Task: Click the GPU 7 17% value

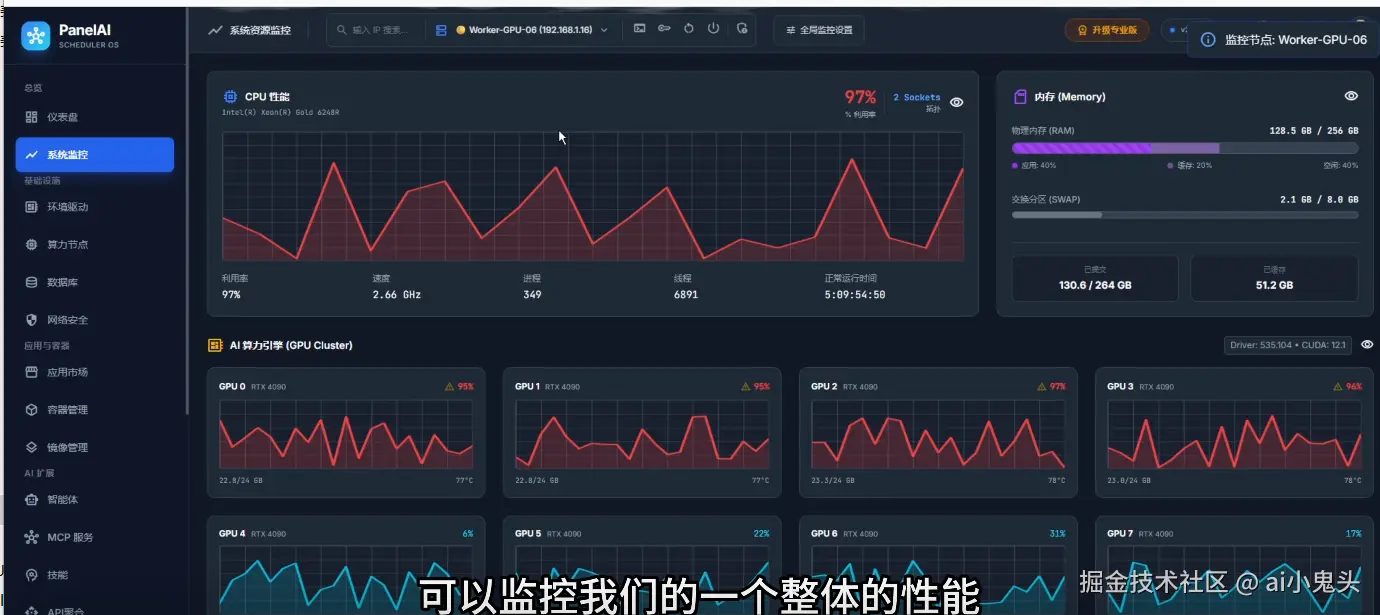Action: [1354, 534]
